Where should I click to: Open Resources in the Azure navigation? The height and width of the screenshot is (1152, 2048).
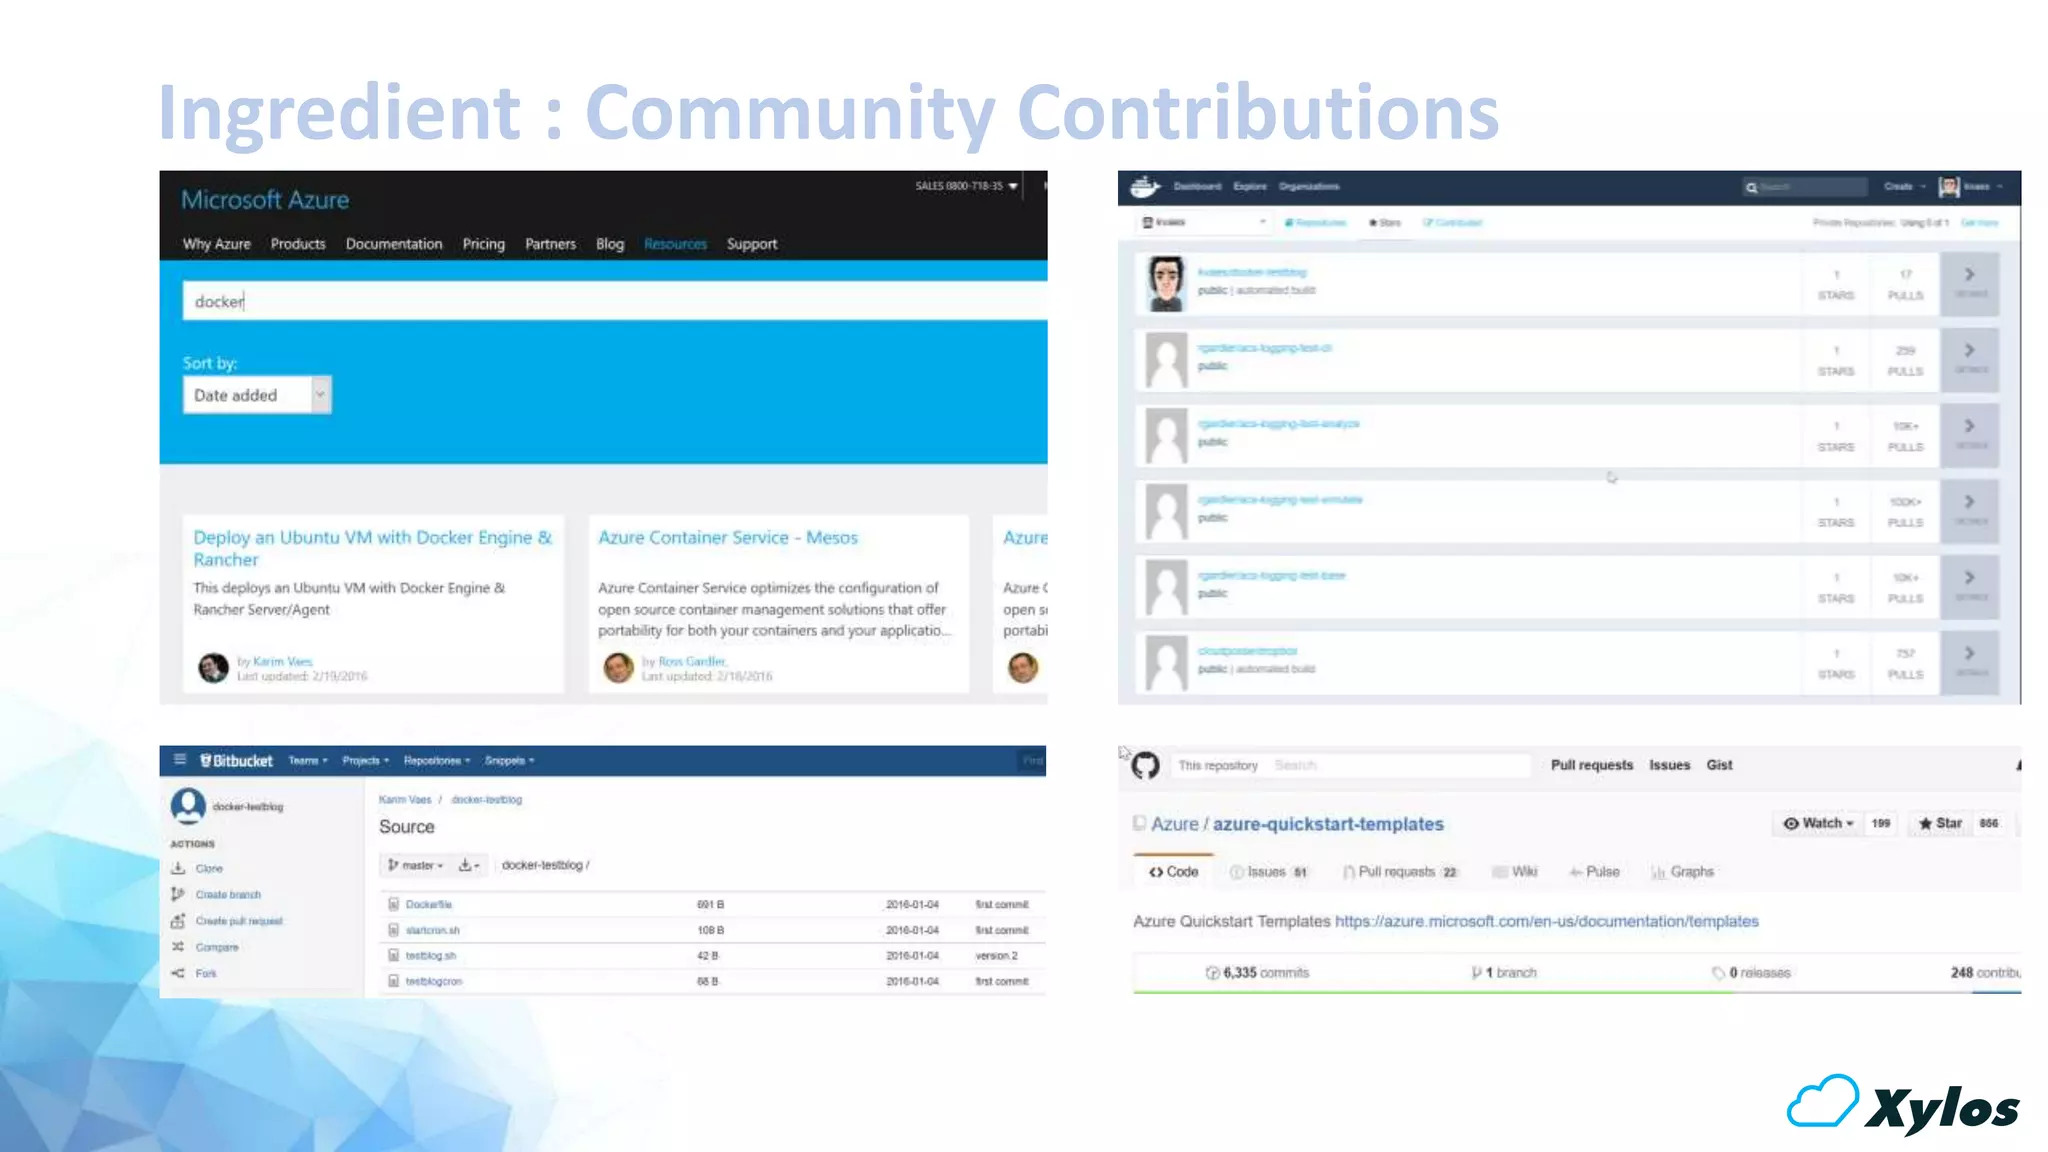[x=675, y=244]
